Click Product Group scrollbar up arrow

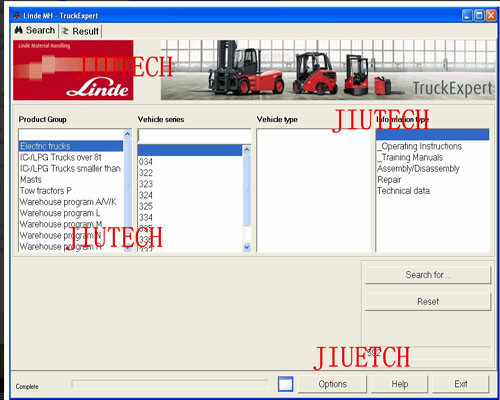(127, 134)
